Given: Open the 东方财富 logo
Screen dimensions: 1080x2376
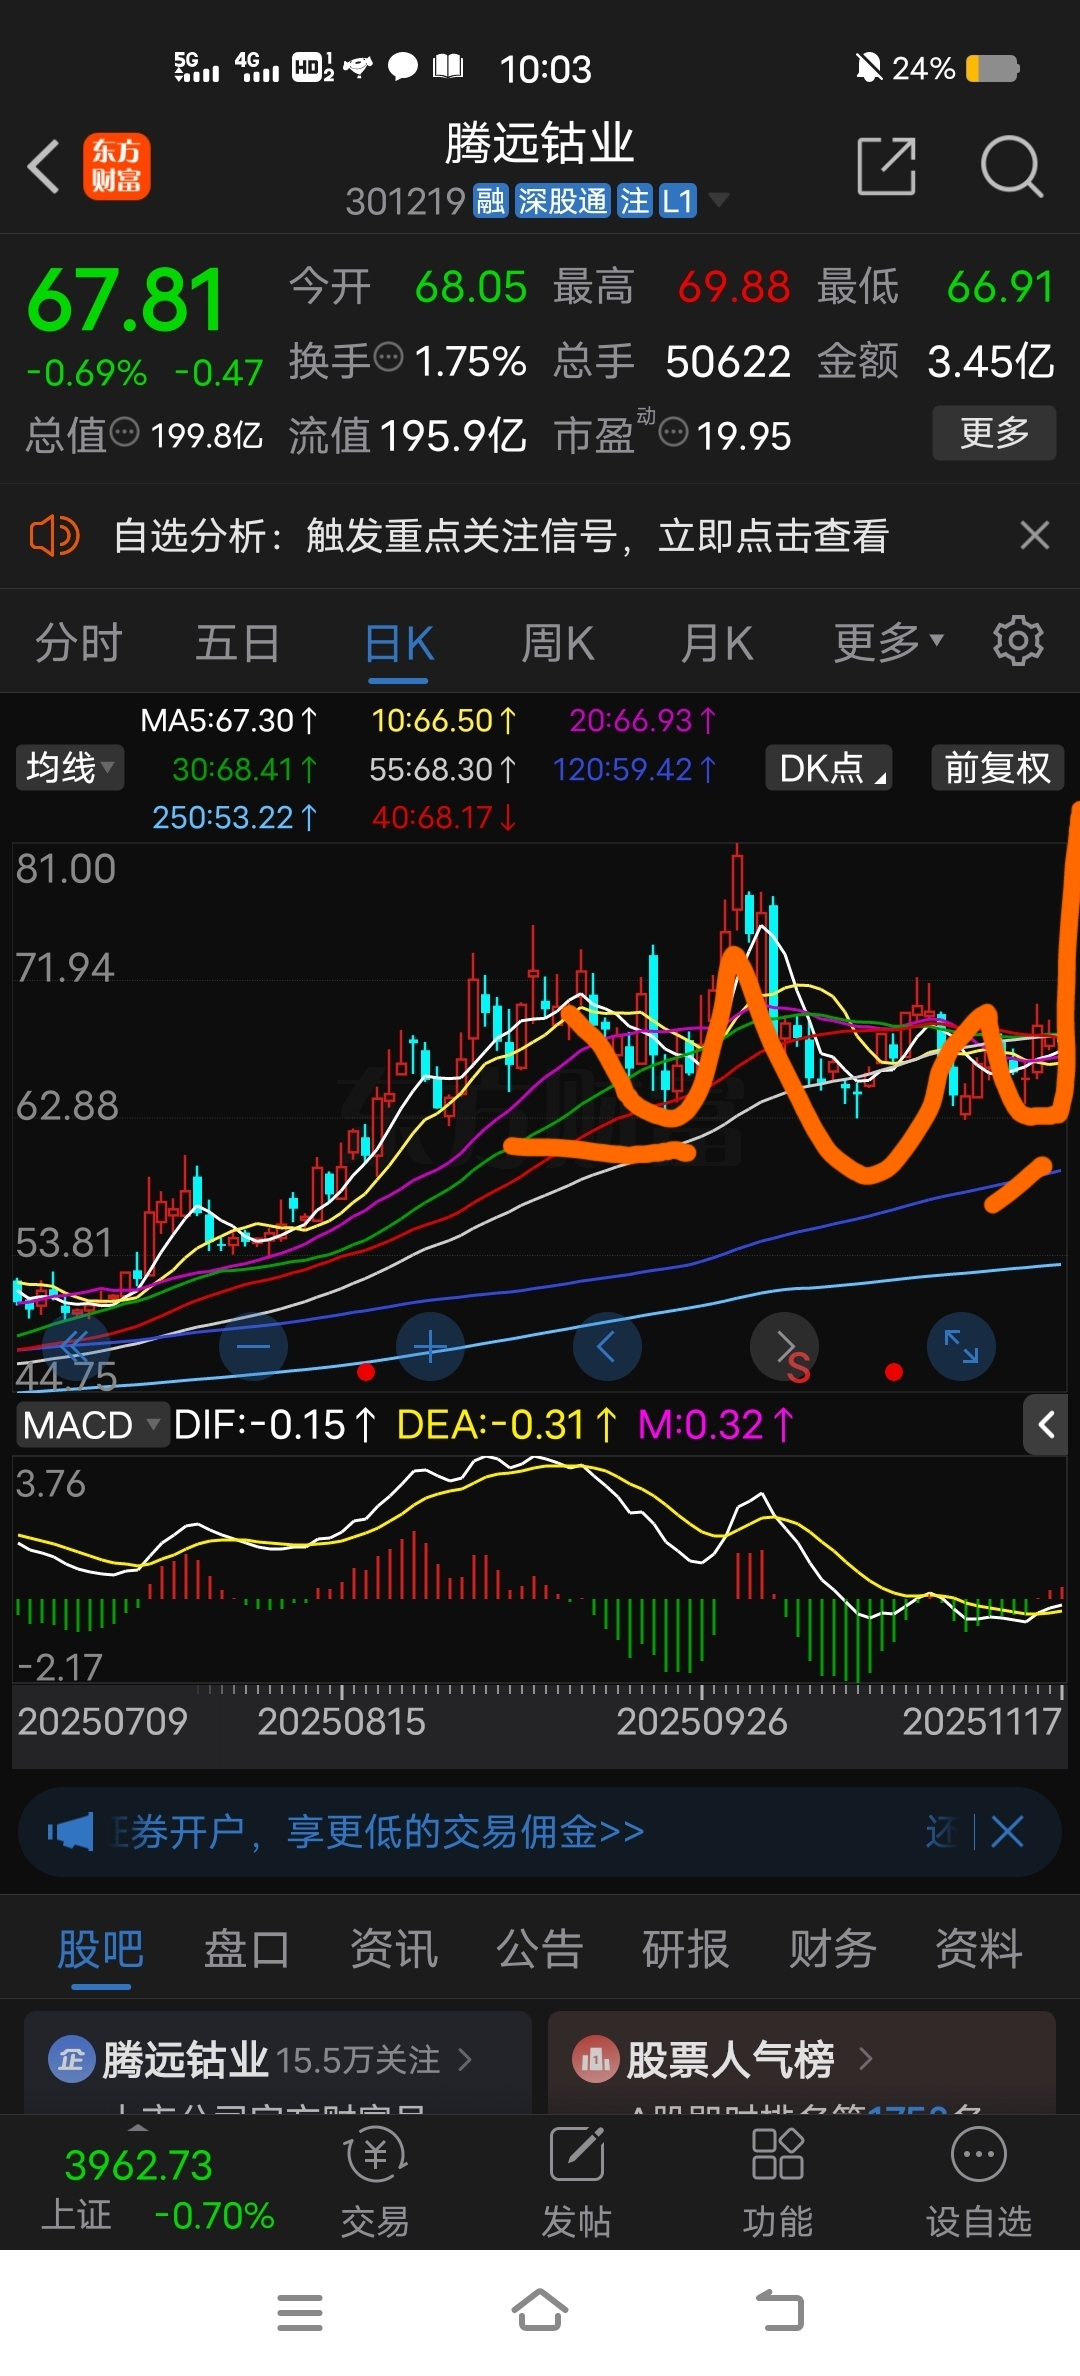Looking at the screenshot, I should (x=117, y=166).
